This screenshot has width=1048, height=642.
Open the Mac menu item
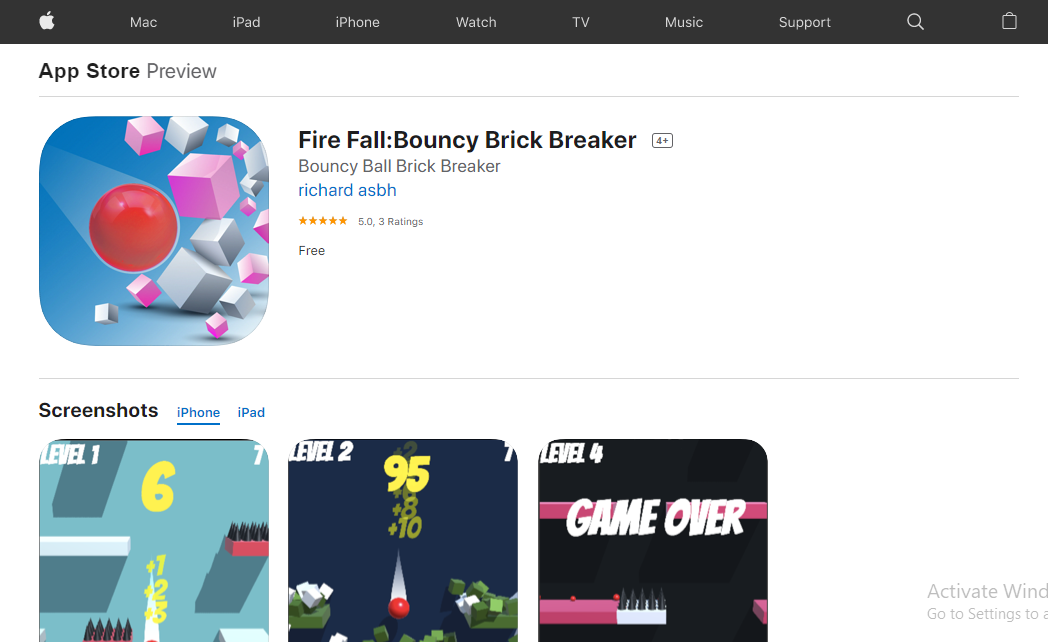(x=143, y=22)
